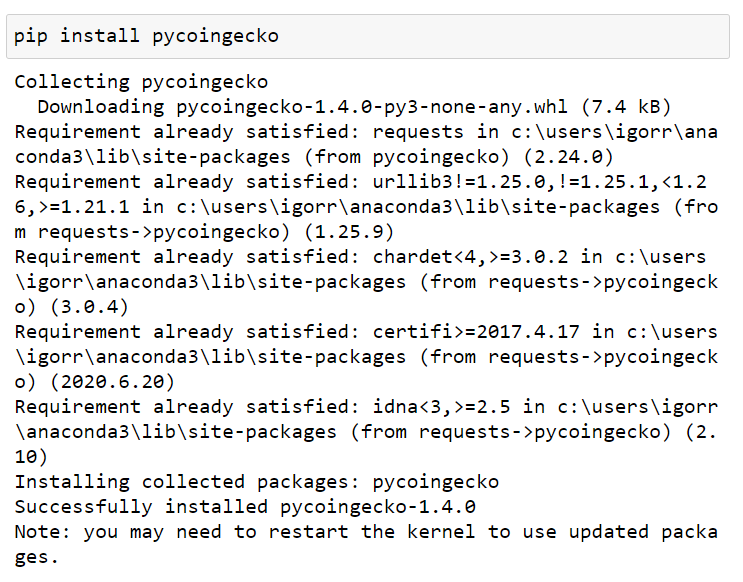Click 'pycoingecko' in the code cell input
Image resolution: width=743 pixels, height=582 pixels.
pos(216,36)
